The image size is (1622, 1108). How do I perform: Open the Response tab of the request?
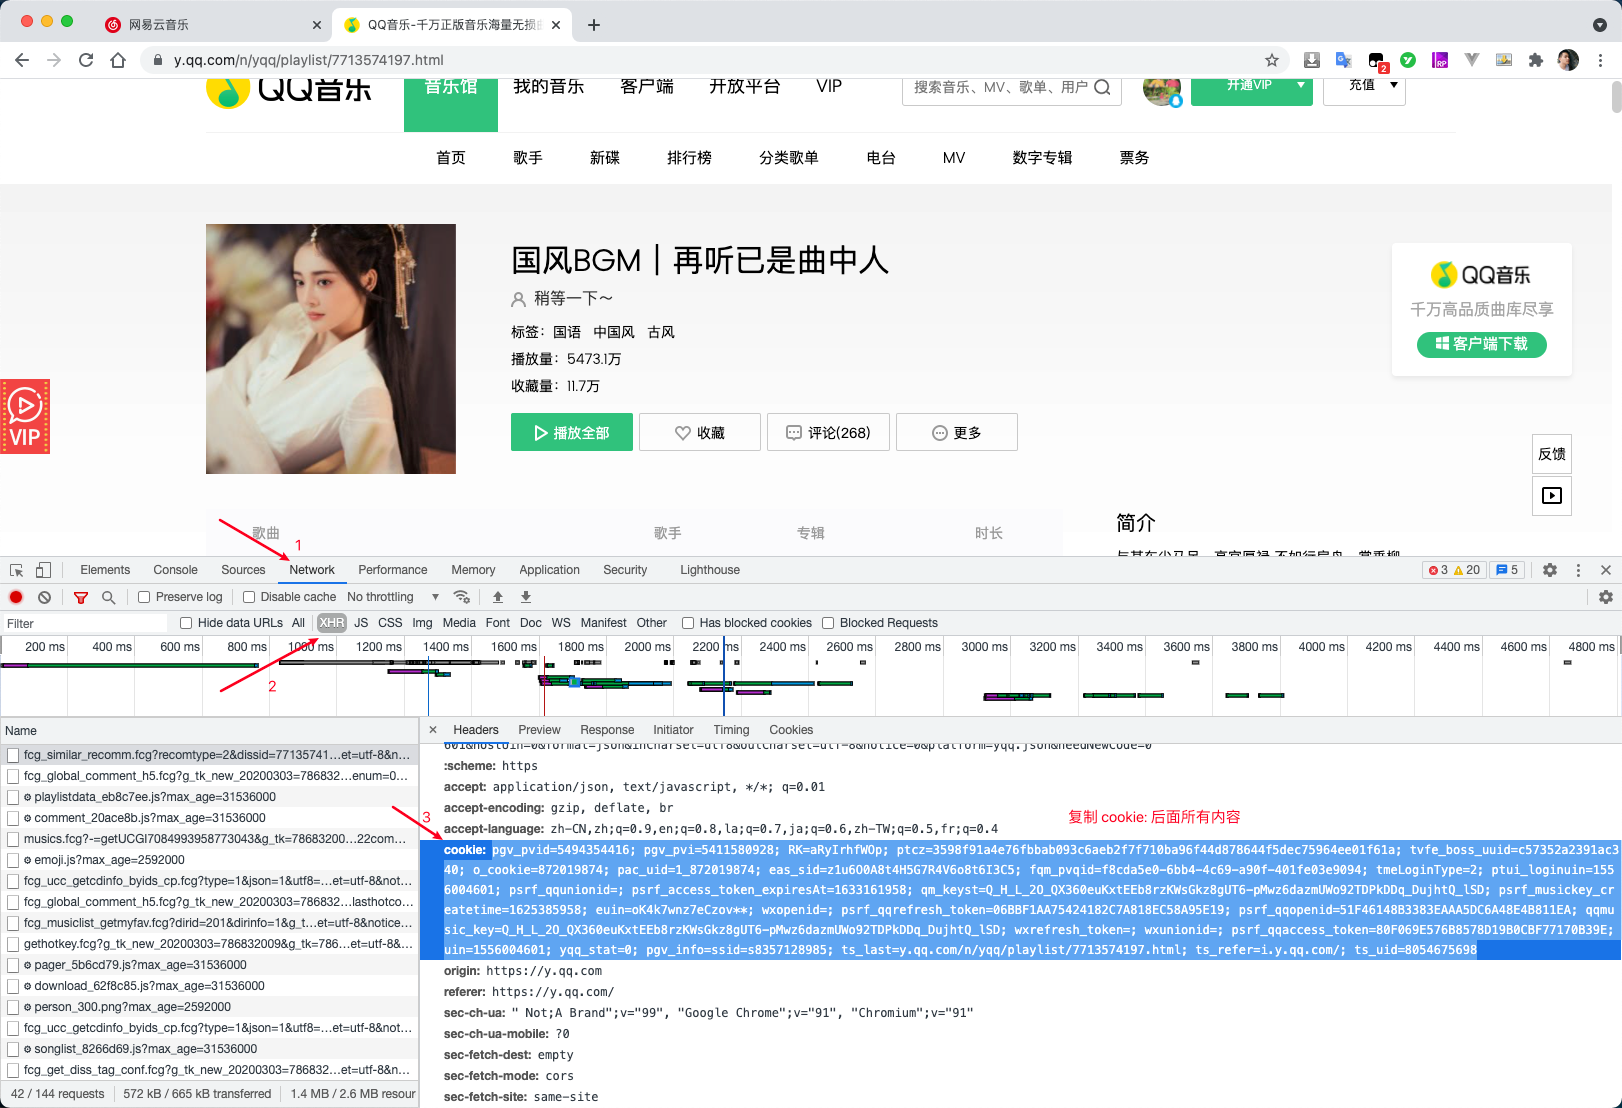pos(607,729)
